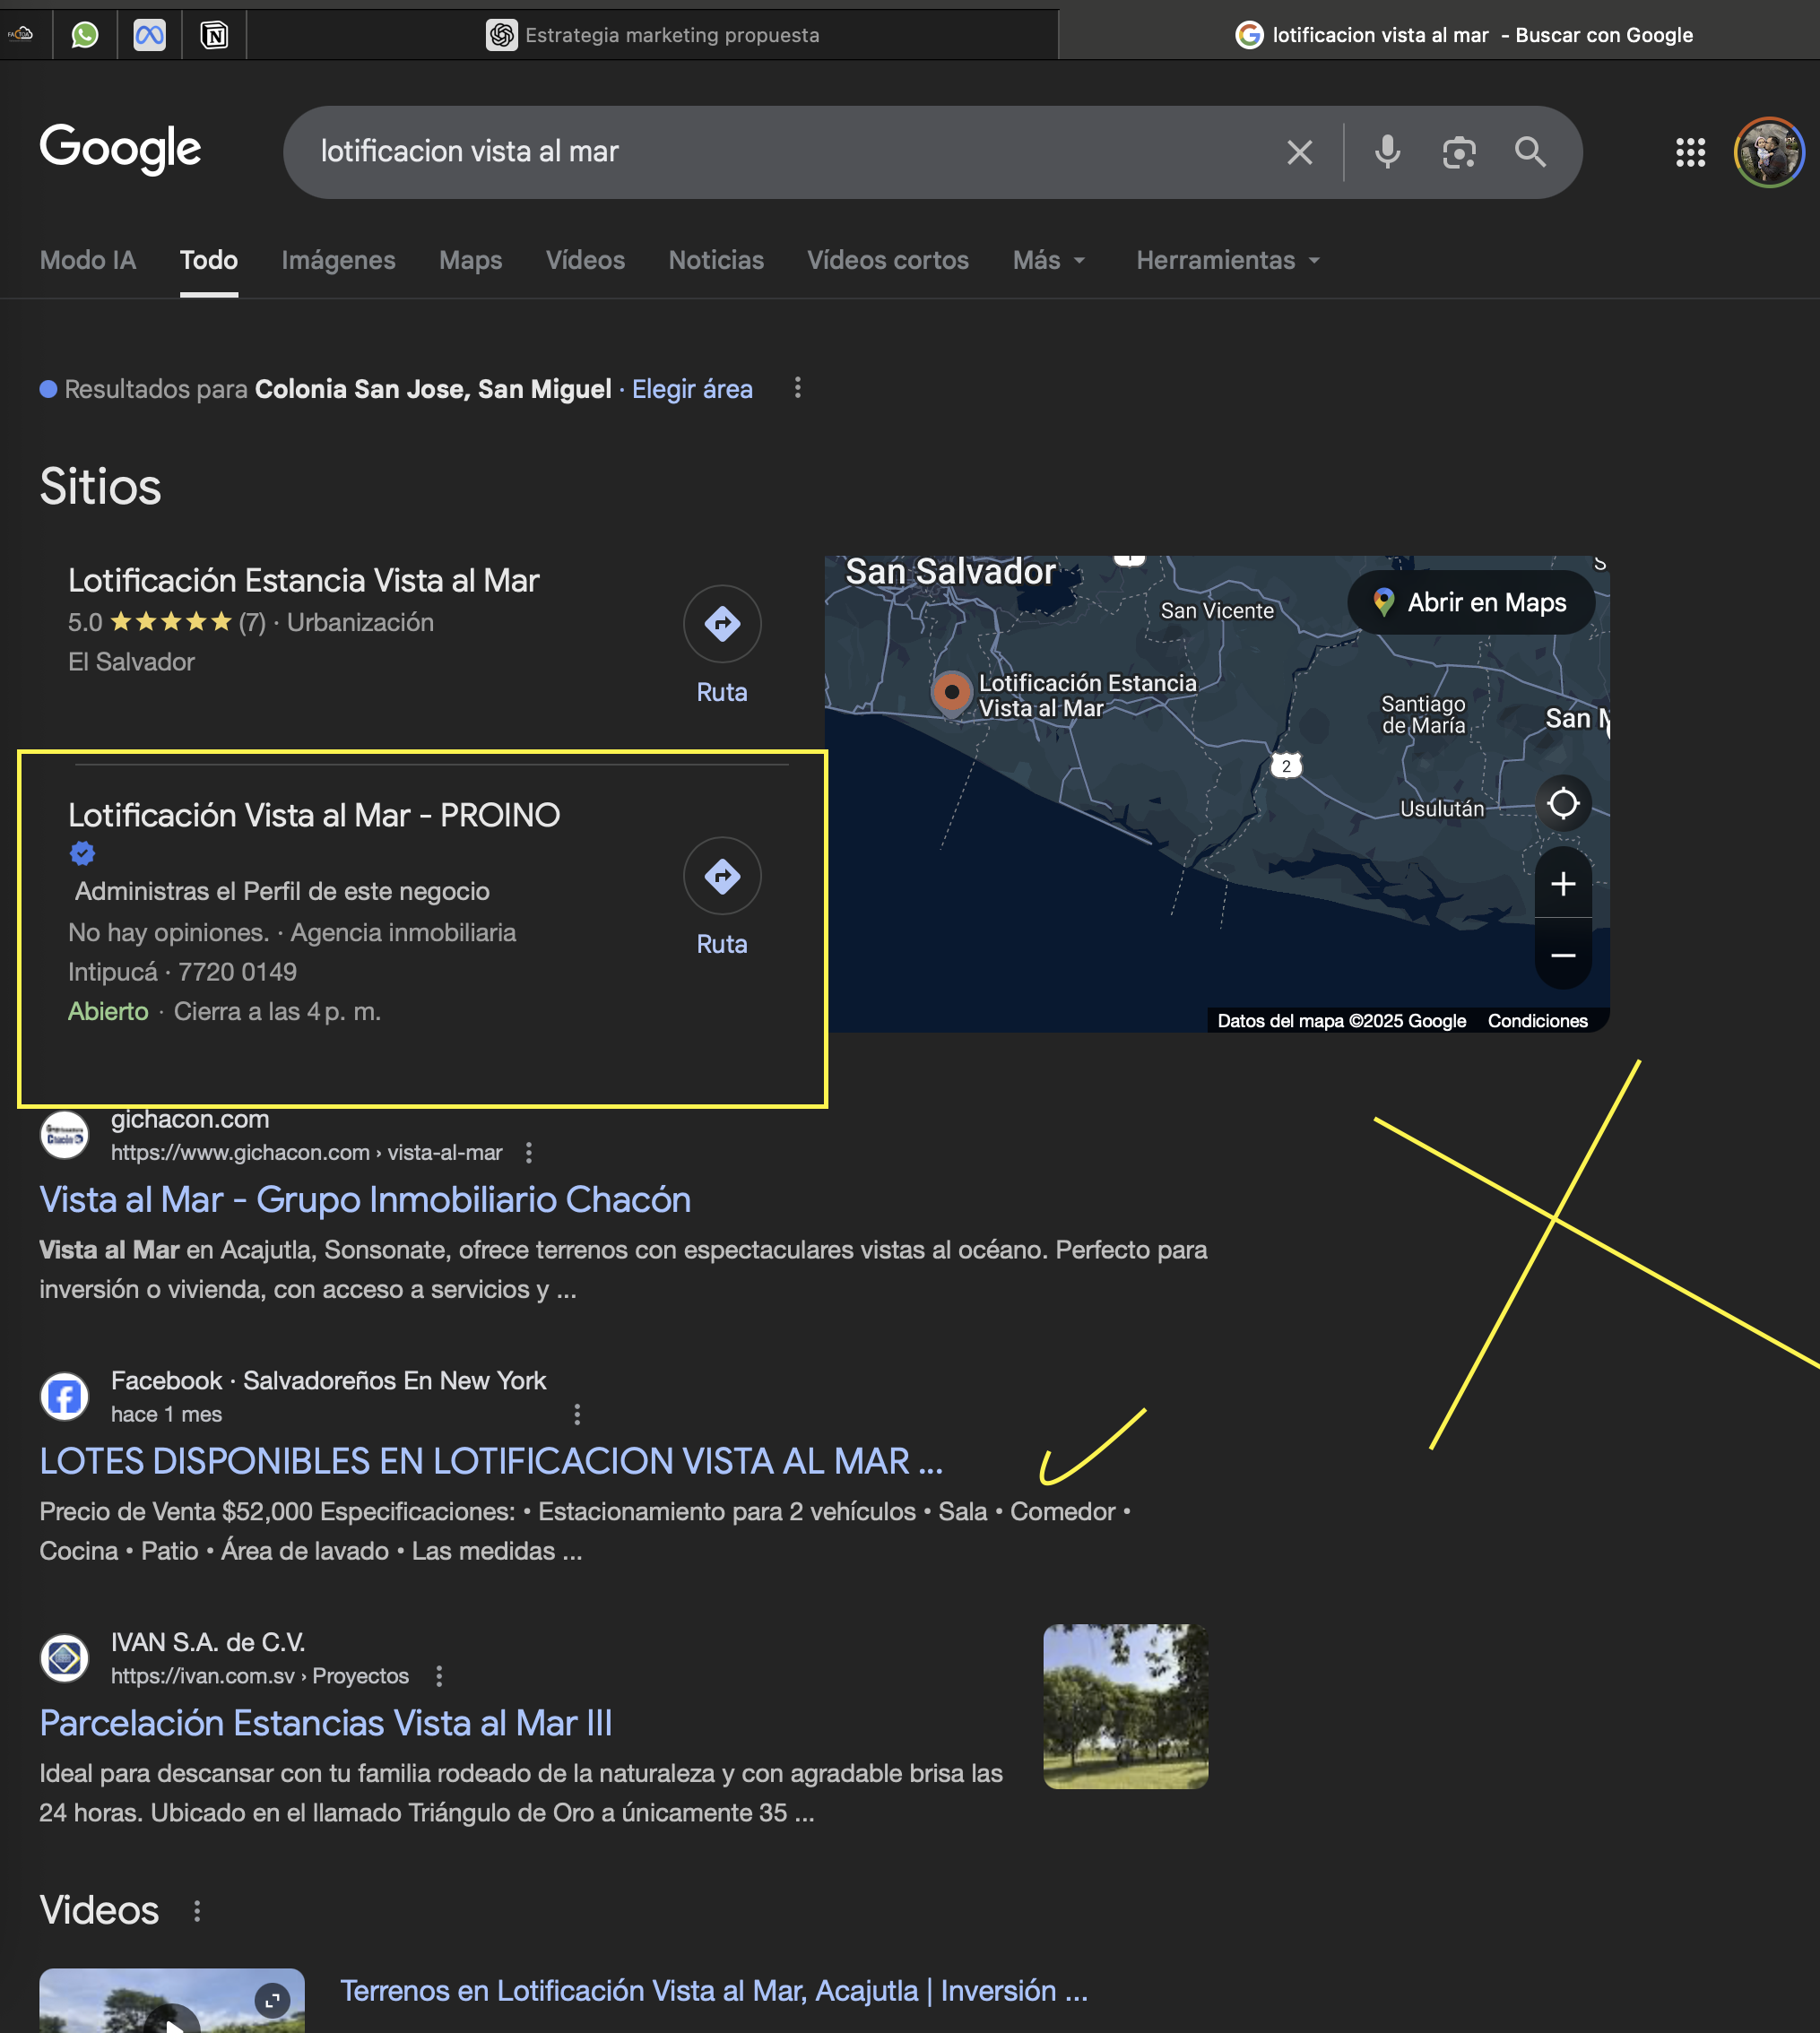1820x2033 pixels.
Task: Click the gichacon.com favicon
Action: (65, 1136)
